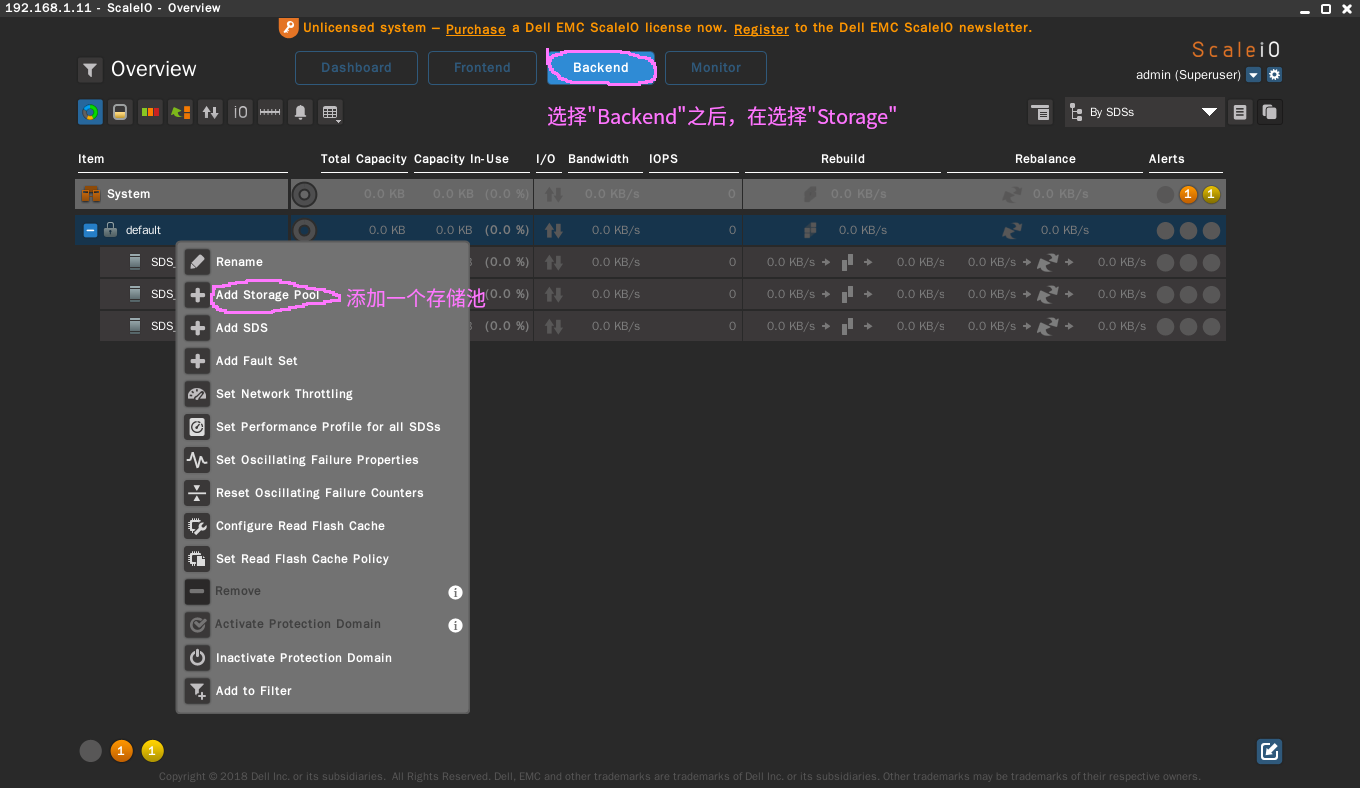The height and width of the screenshot is (788, 1360).
Task: Click info icon beside Activate Protection Domain
Action: tap(455, 625)
